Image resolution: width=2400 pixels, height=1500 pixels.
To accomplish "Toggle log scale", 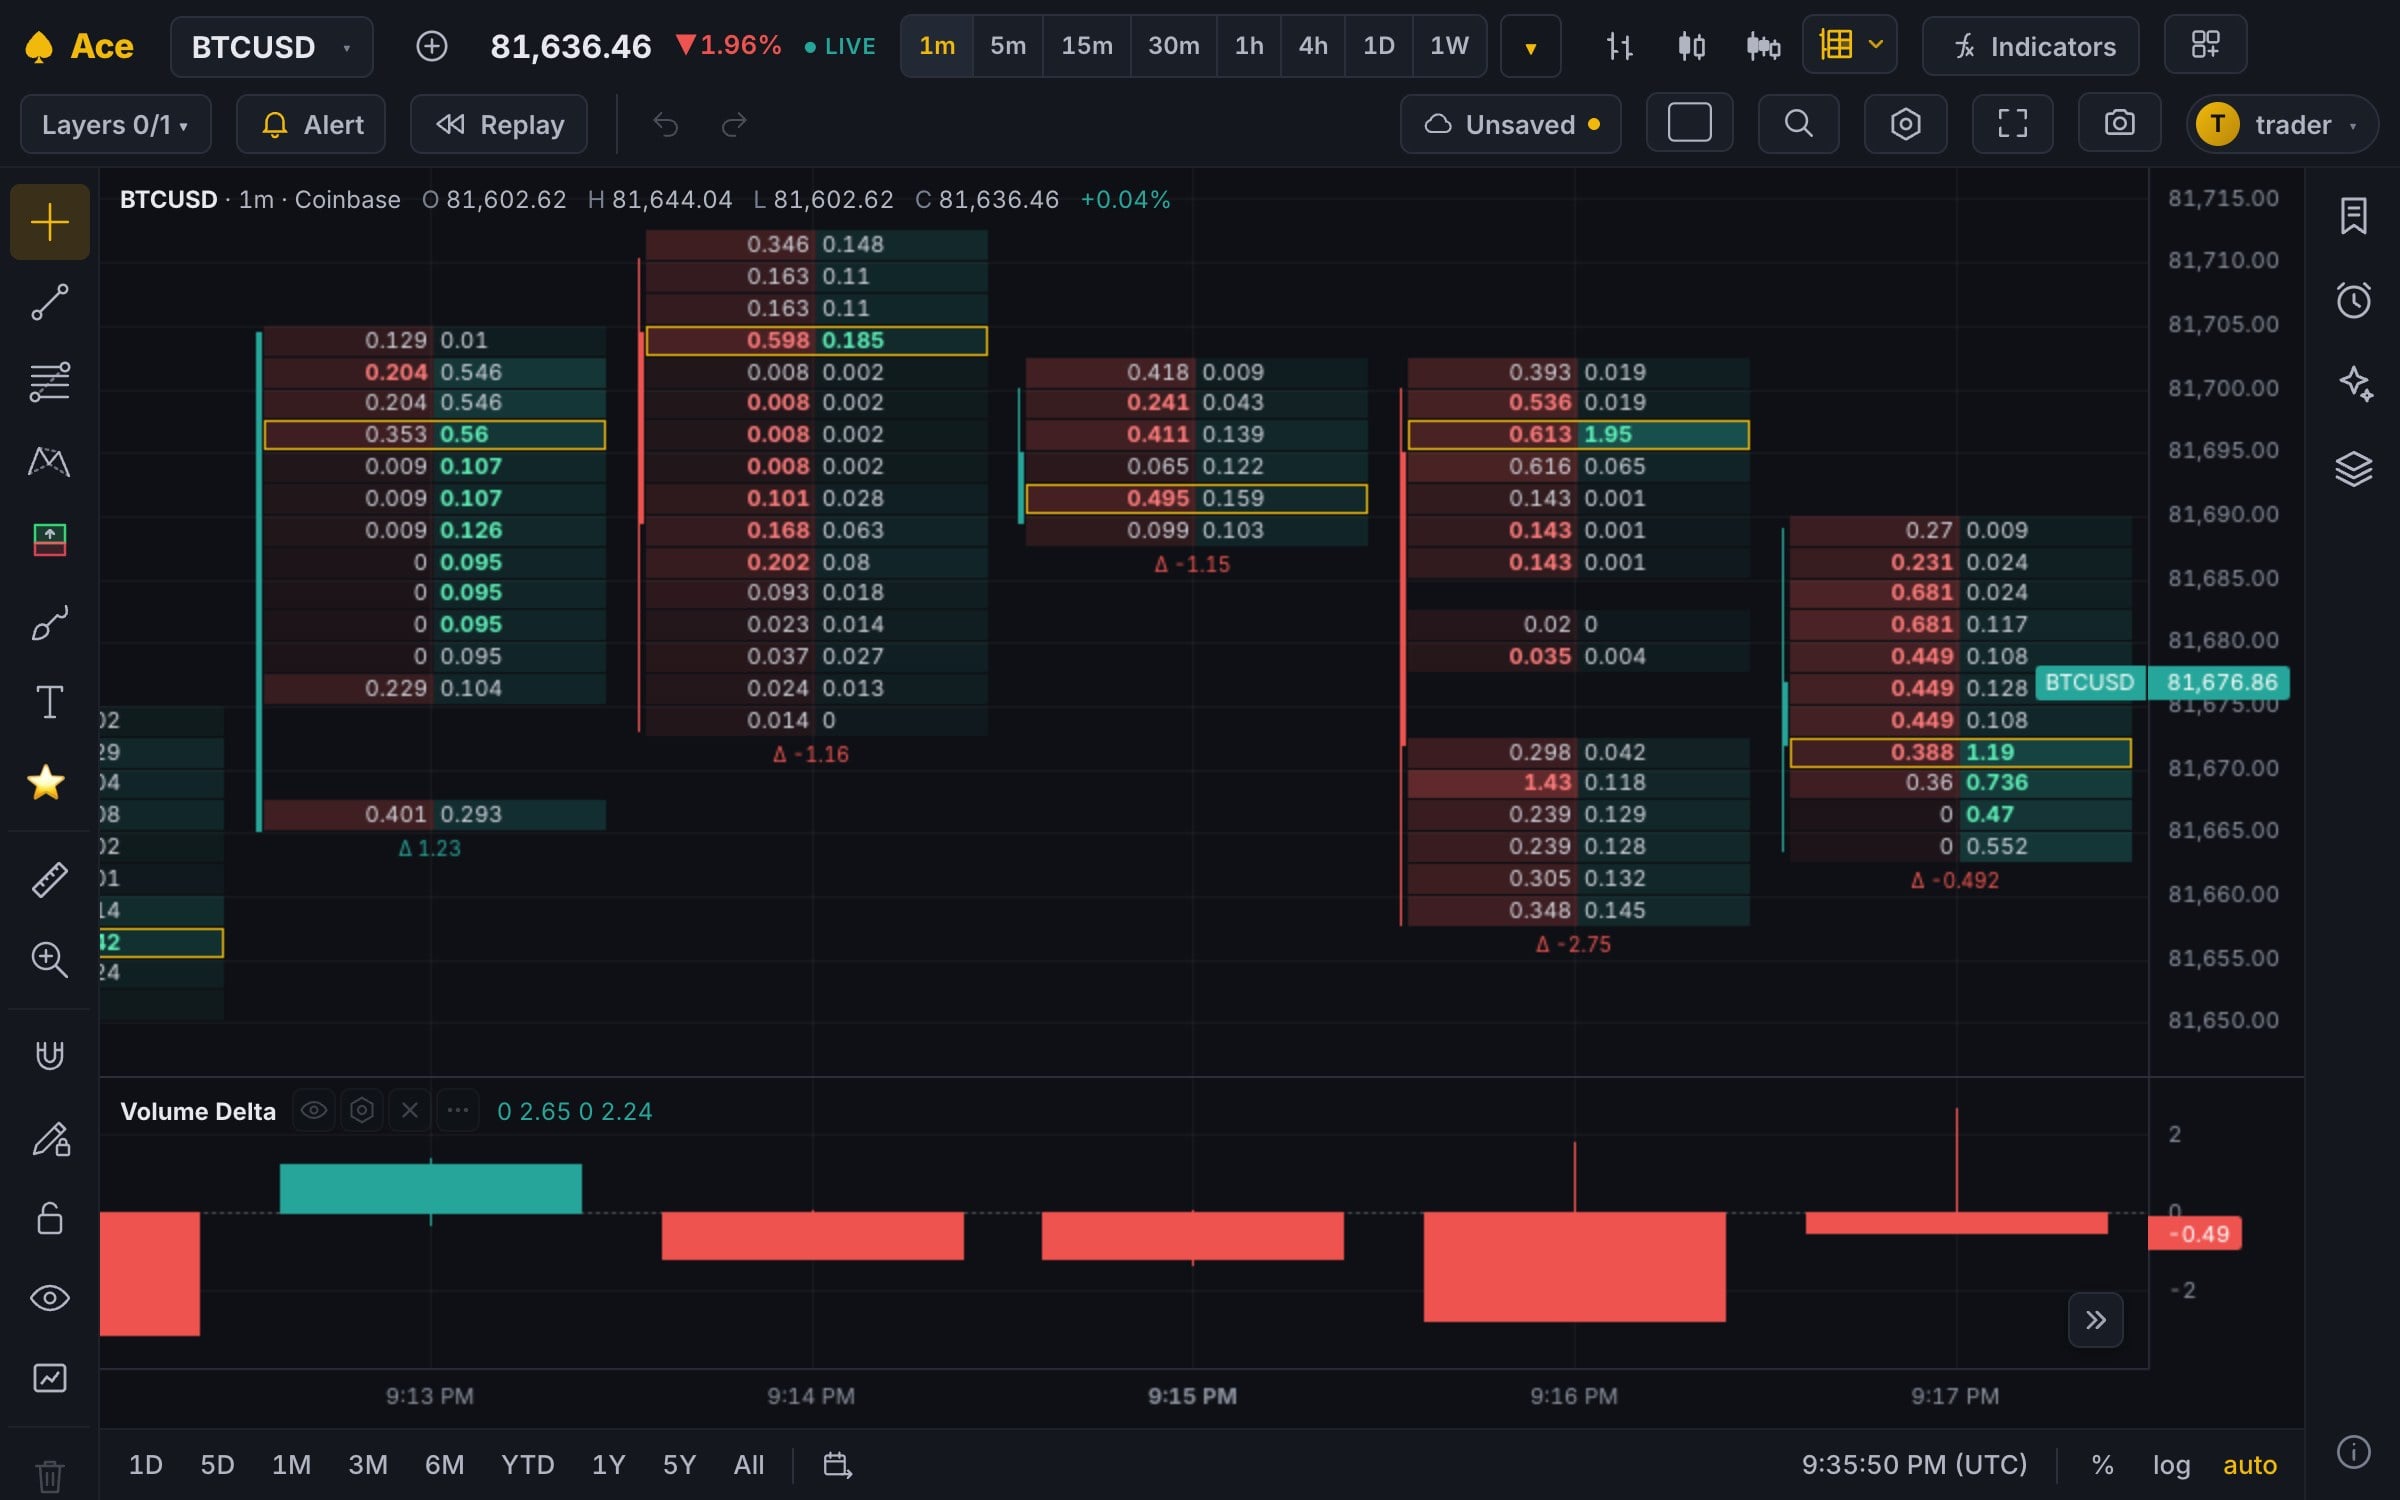I will coord(2171,1465).
